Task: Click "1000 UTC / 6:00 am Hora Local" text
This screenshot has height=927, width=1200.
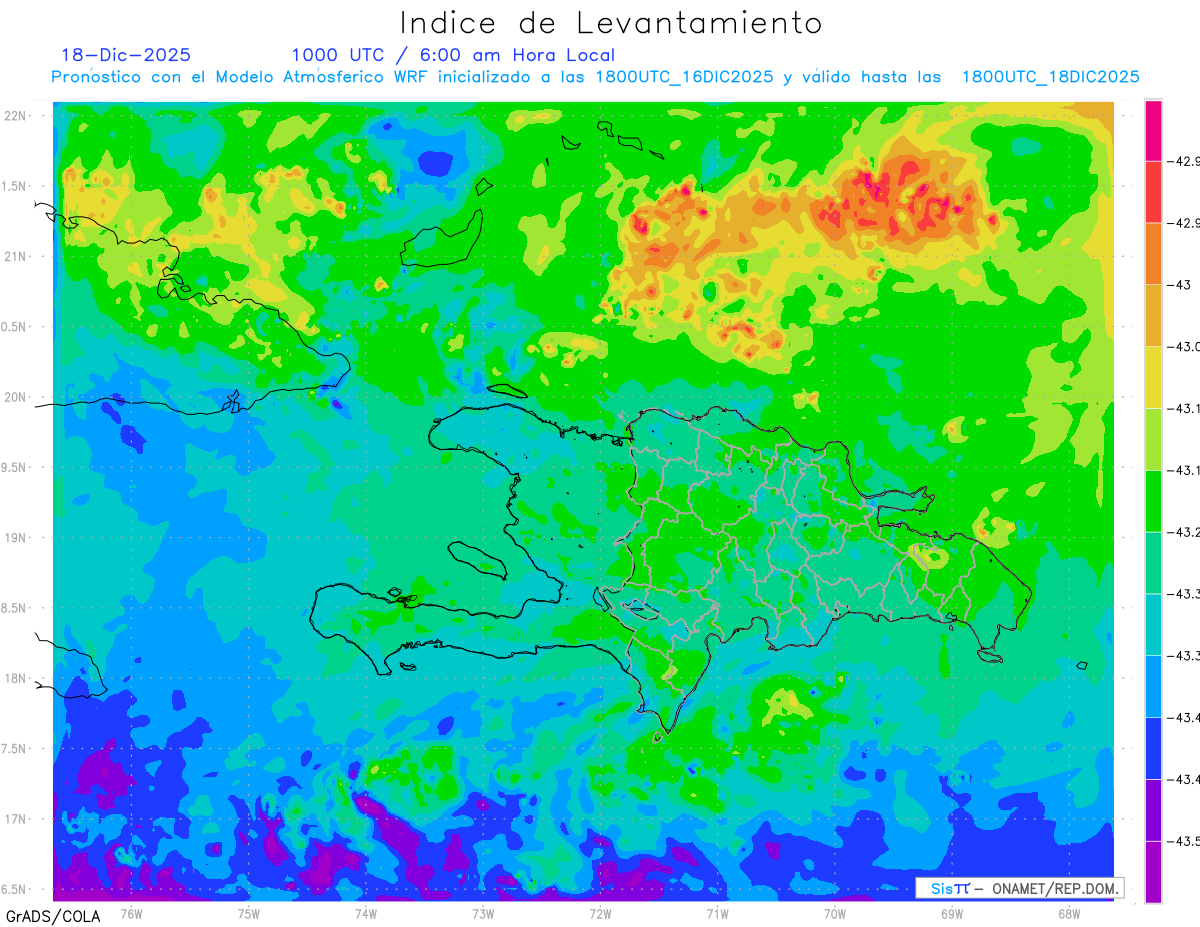Action: coord(453,55)
